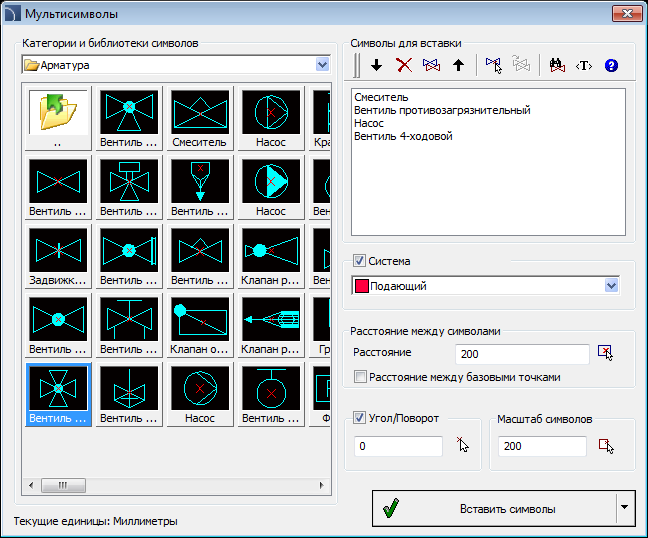Viewport: 648px width, 538px height.
Task: Enable Расстояние между базовыми точками checkbox
Action: click(x=360, y=377)
